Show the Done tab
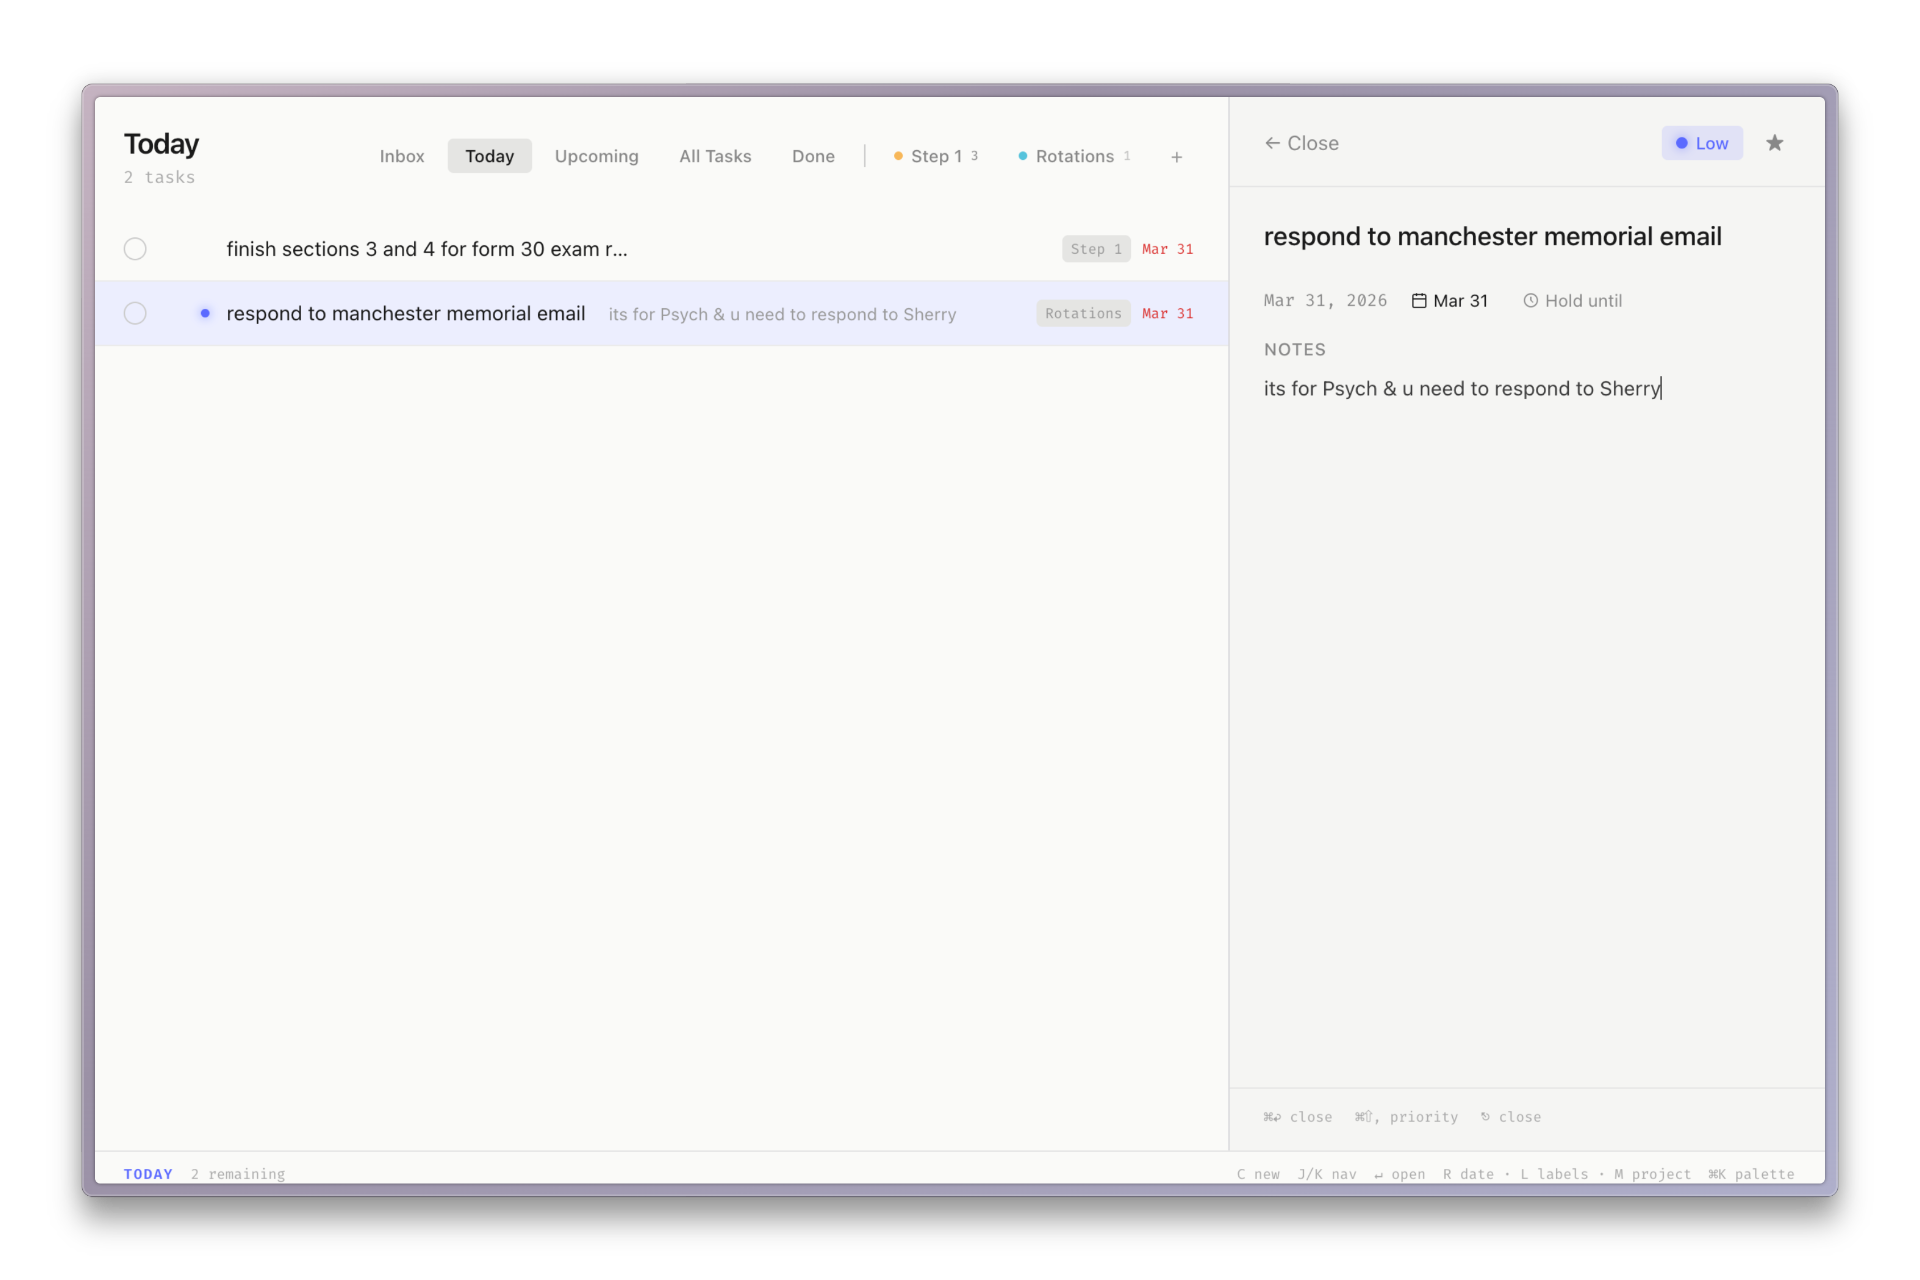The image size is (1920, 1280). point(813,156)
